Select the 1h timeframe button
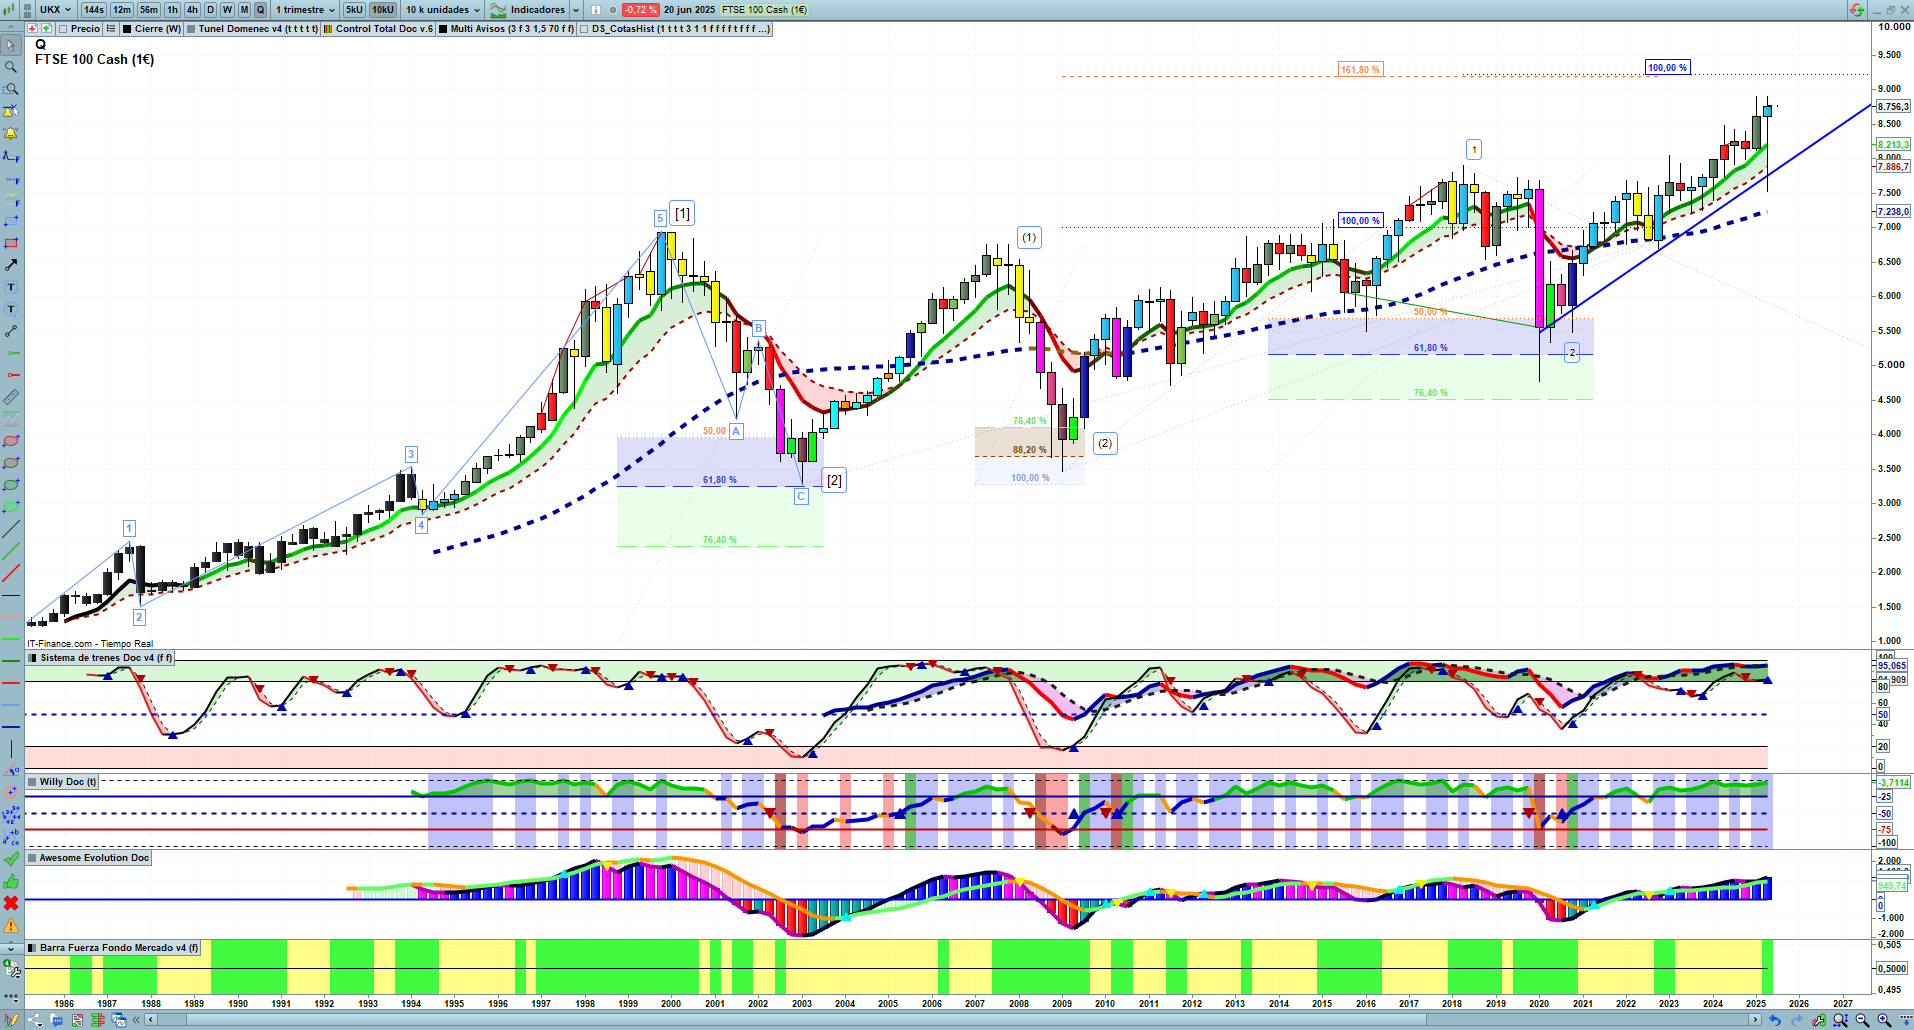This screenshot has width=1914, height=1030. pyautogui.click(x=172, y=10)
